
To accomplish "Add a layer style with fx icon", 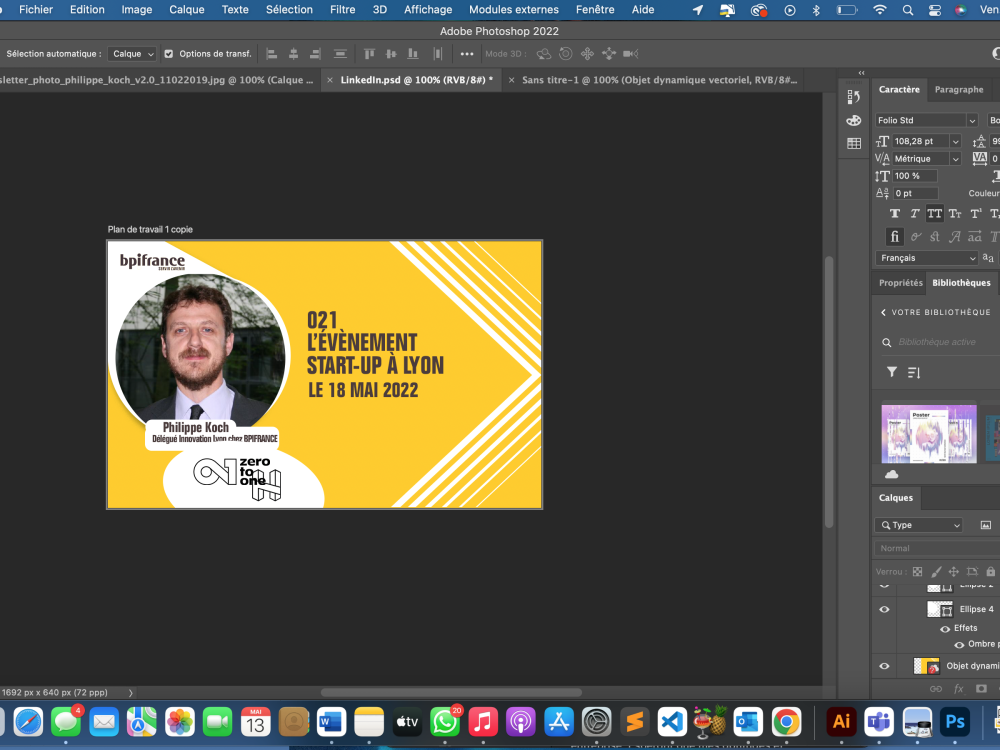I will (959, 689).
